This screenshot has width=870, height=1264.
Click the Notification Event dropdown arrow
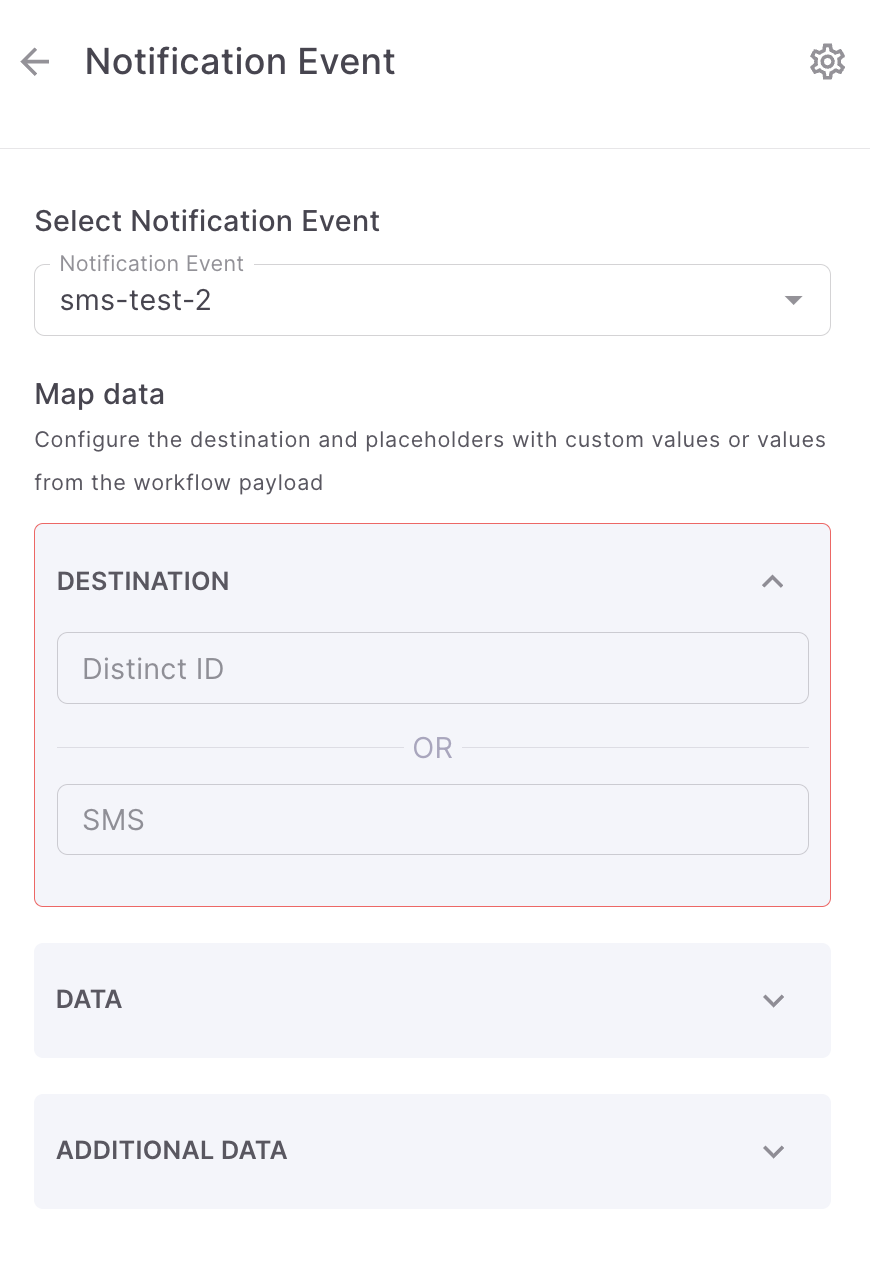pyautogui.click(x=794, y=300)
